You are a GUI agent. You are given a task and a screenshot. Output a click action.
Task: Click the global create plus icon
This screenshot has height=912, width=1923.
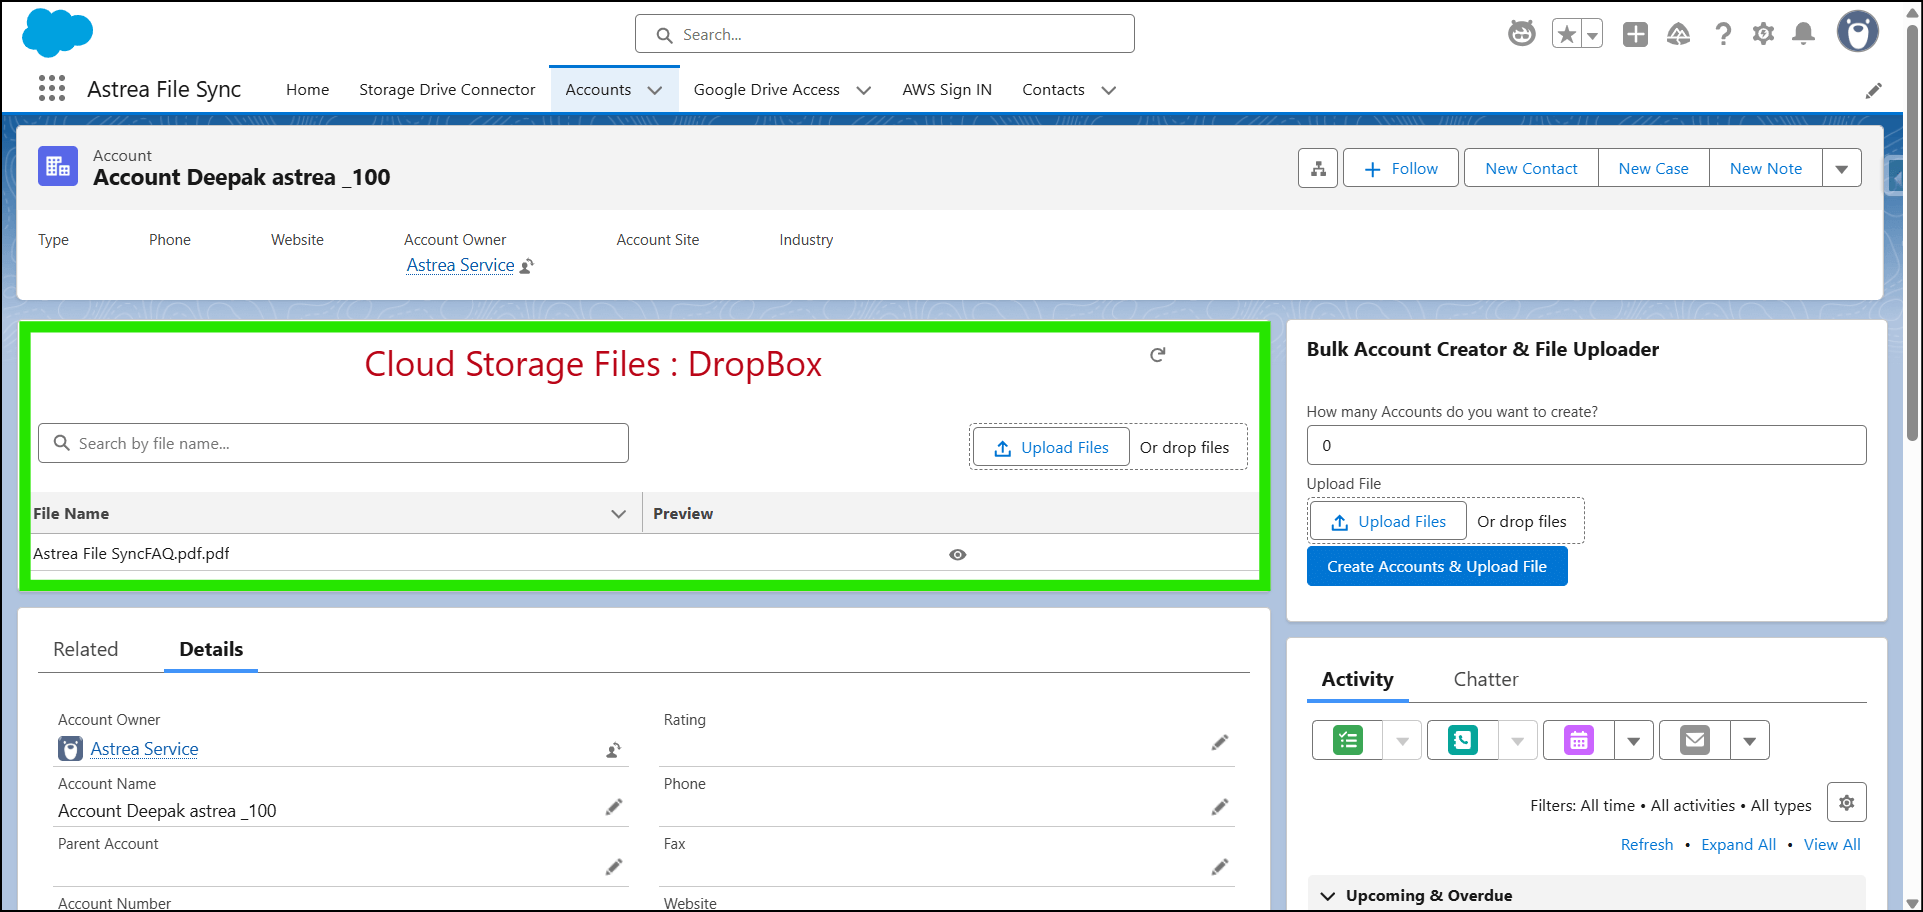point(1635,35)
